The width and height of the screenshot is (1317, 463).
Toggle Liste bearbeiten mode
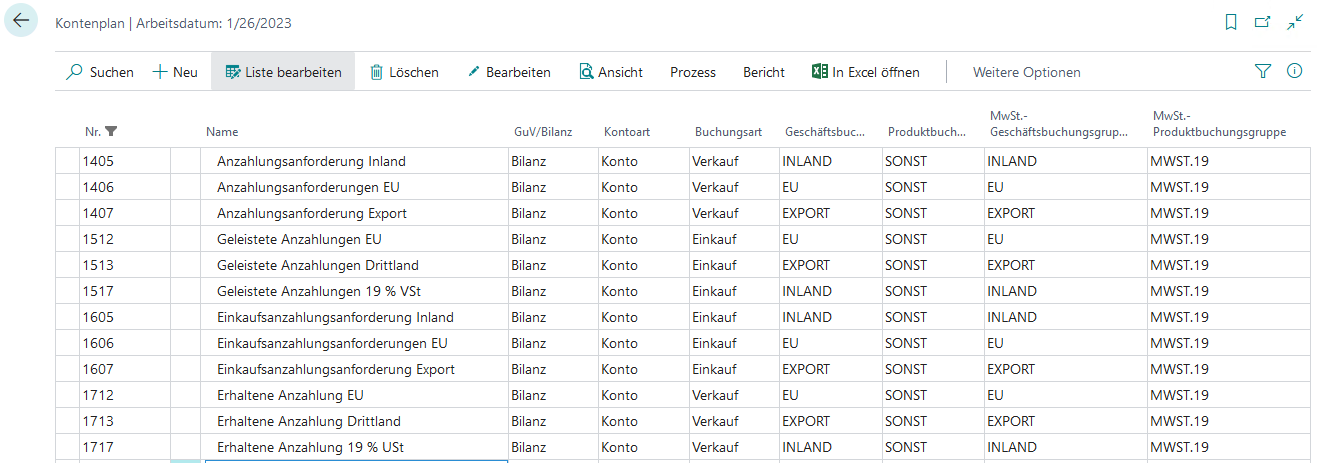point(283,72)
